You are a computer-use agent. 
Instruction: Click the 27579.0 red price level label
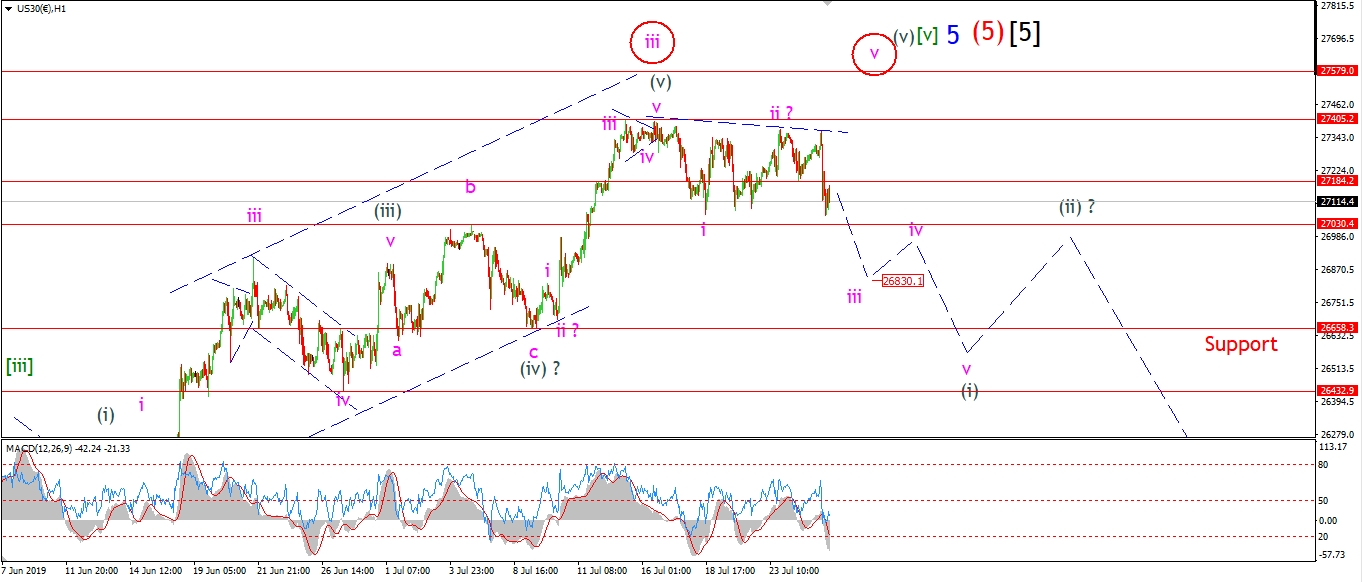click(1337, 71)
